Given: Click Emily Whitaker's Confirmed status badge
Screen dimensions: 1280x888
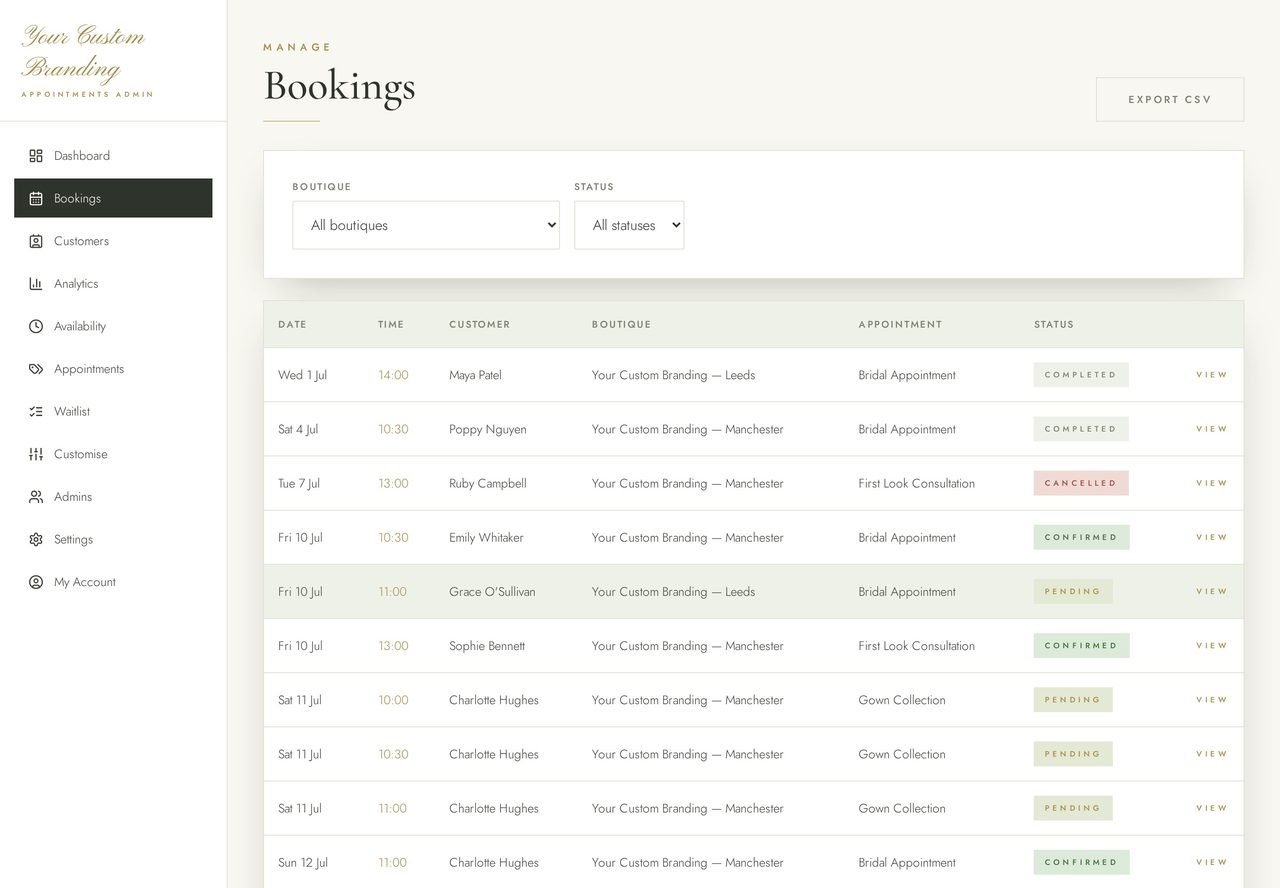Looking at the screenshot, I should pos(1082,537).
